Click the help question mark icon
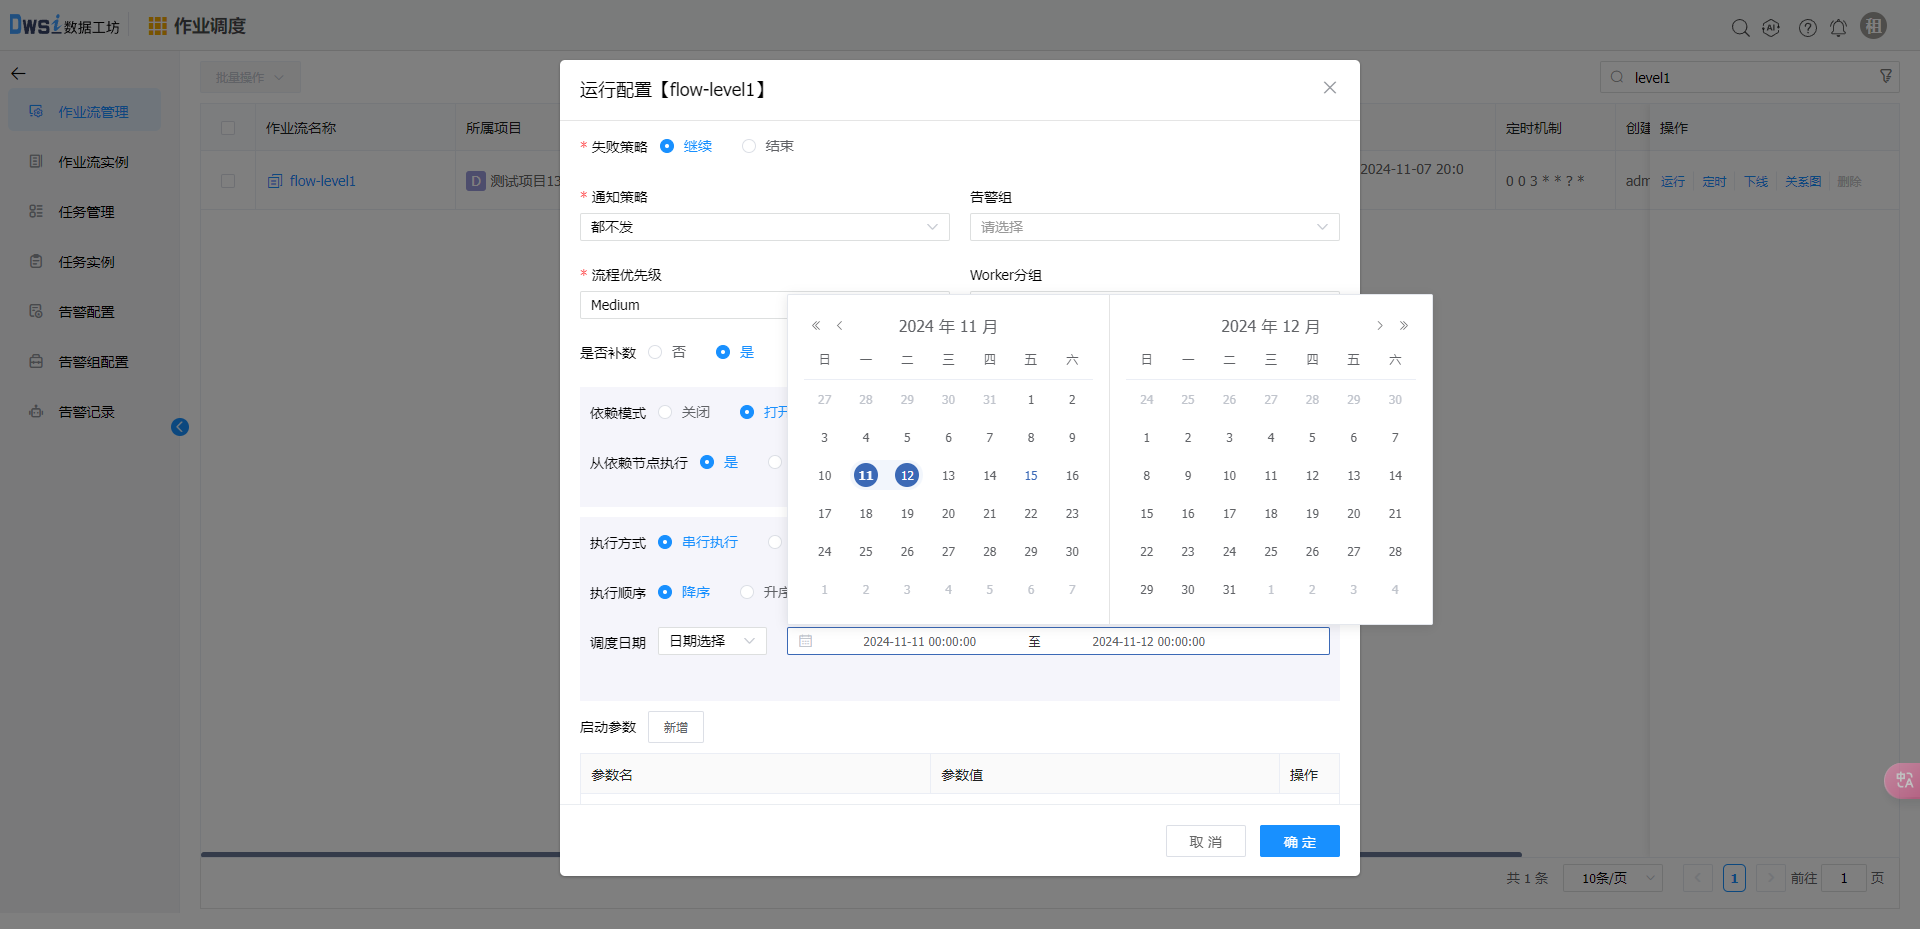The image size is (1920, 929). click(1807, 28)
